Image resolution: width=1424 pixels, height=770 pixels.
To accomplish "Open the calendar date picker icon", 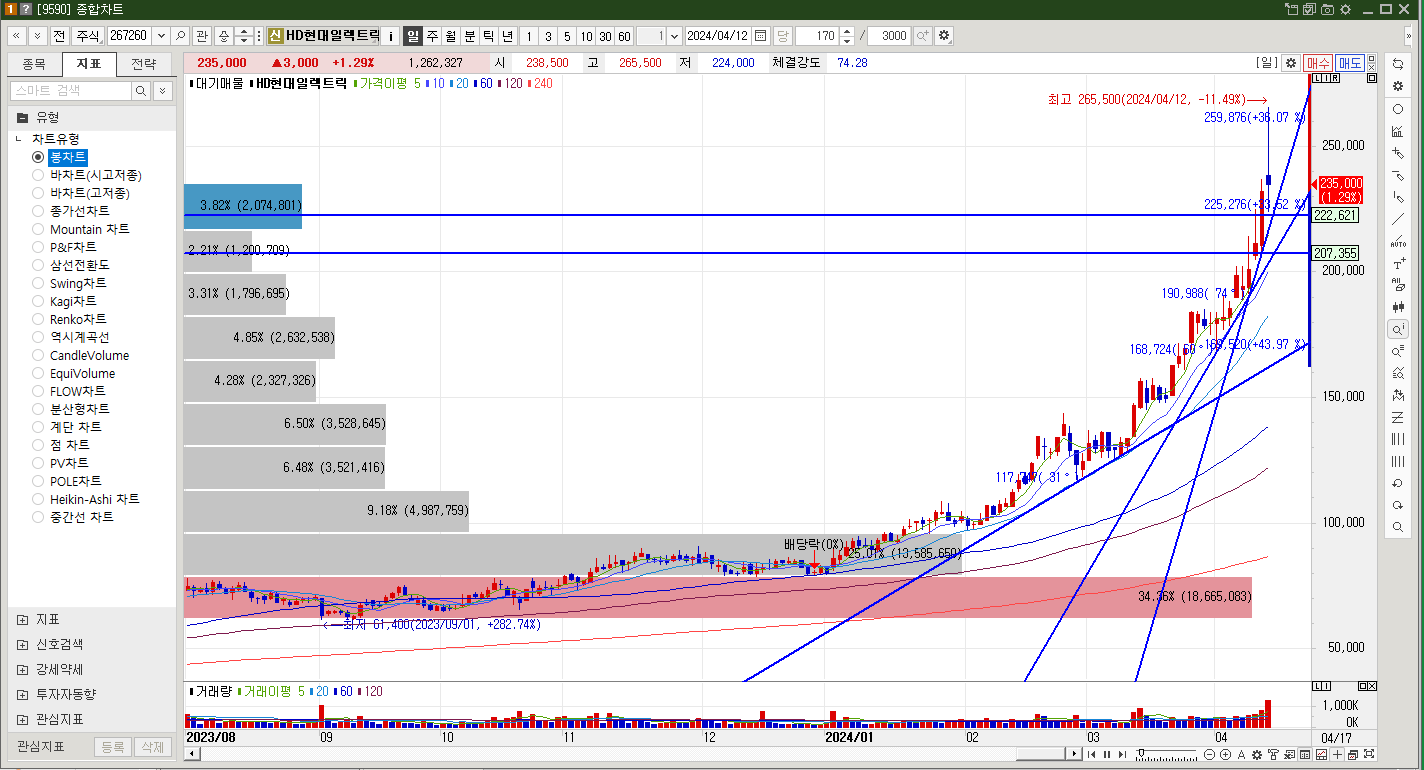I will coord(761,35).
